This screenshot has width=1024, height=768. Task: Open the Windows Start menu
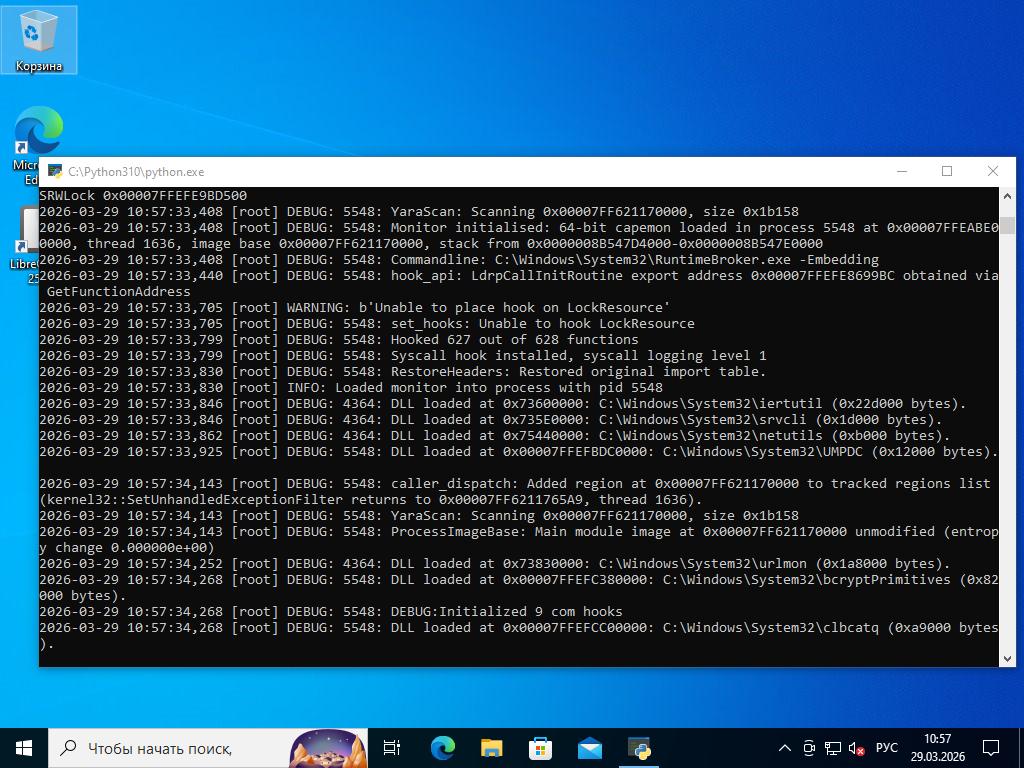click(x=24, y=747)
